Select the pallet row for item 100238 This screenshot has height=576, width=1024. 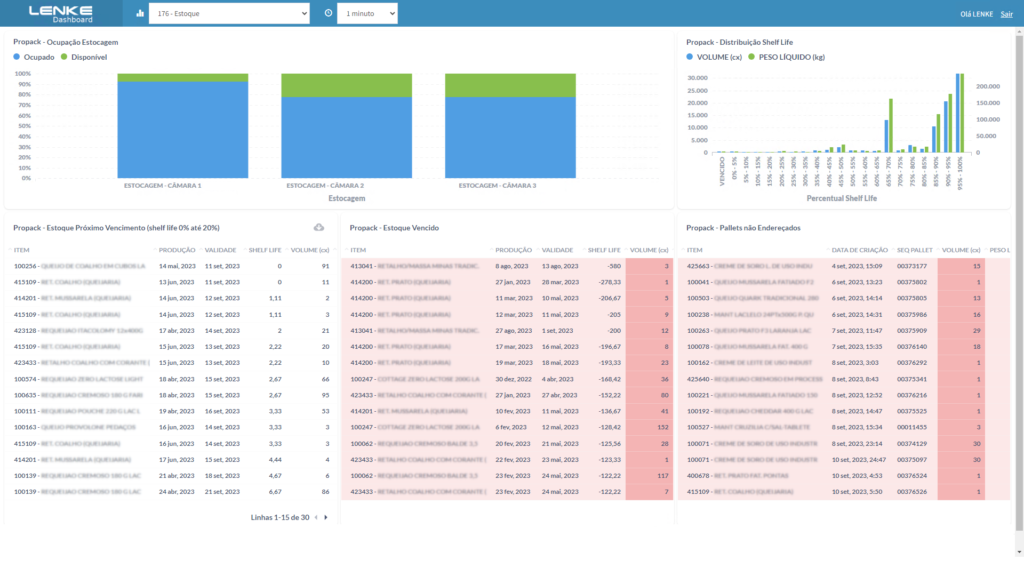(x=844, y=315)
